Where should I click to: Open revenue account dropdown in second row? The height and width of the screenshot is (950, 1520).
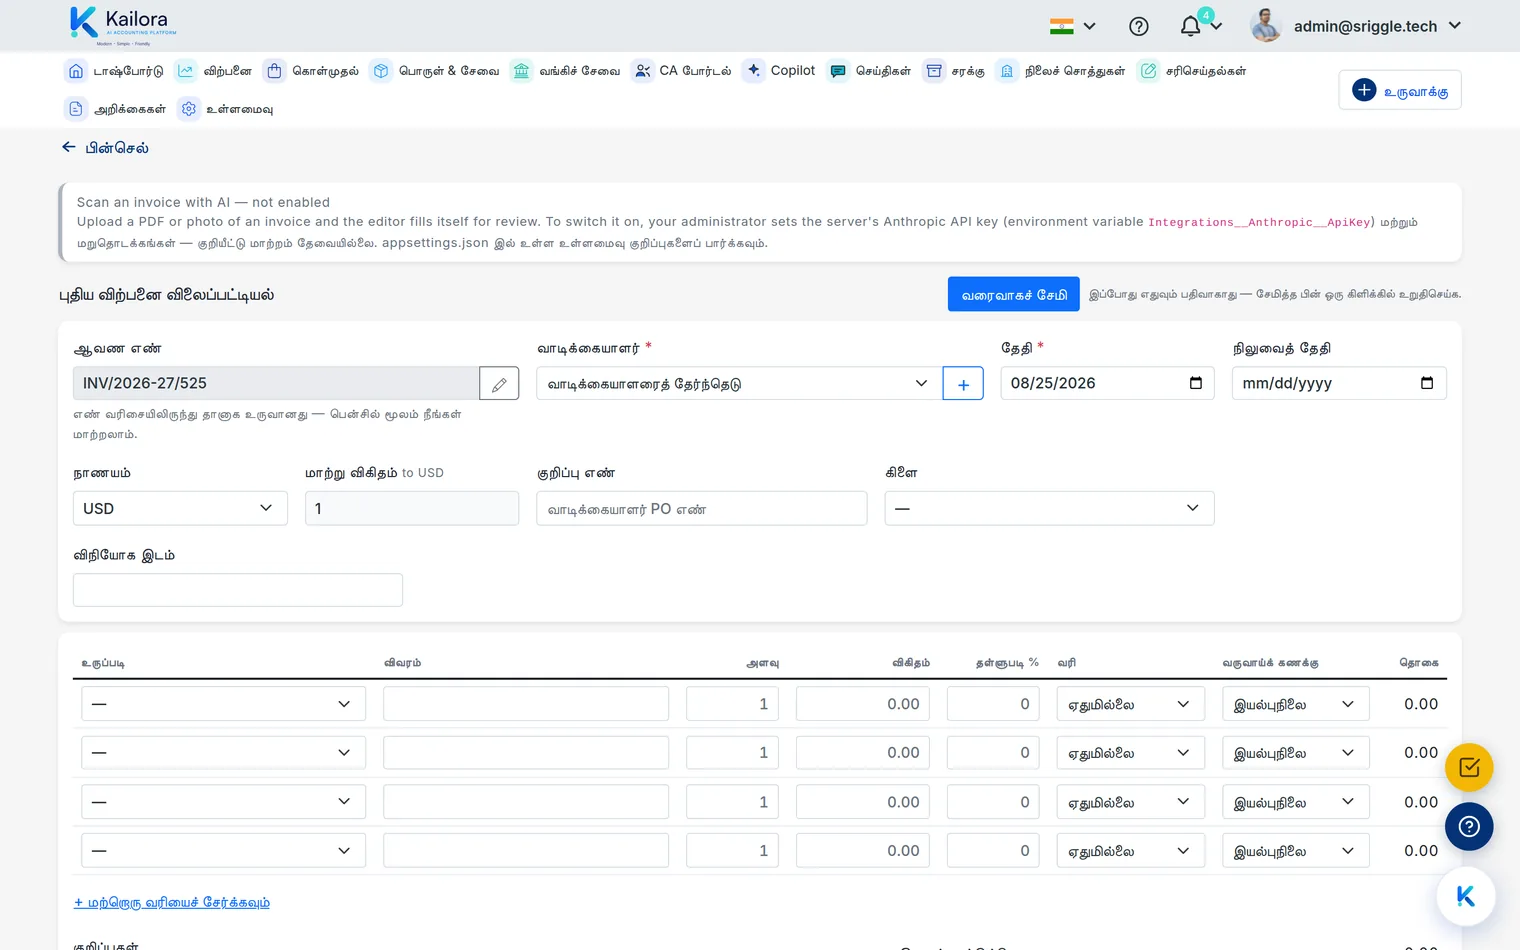(x=1295, y=753)
